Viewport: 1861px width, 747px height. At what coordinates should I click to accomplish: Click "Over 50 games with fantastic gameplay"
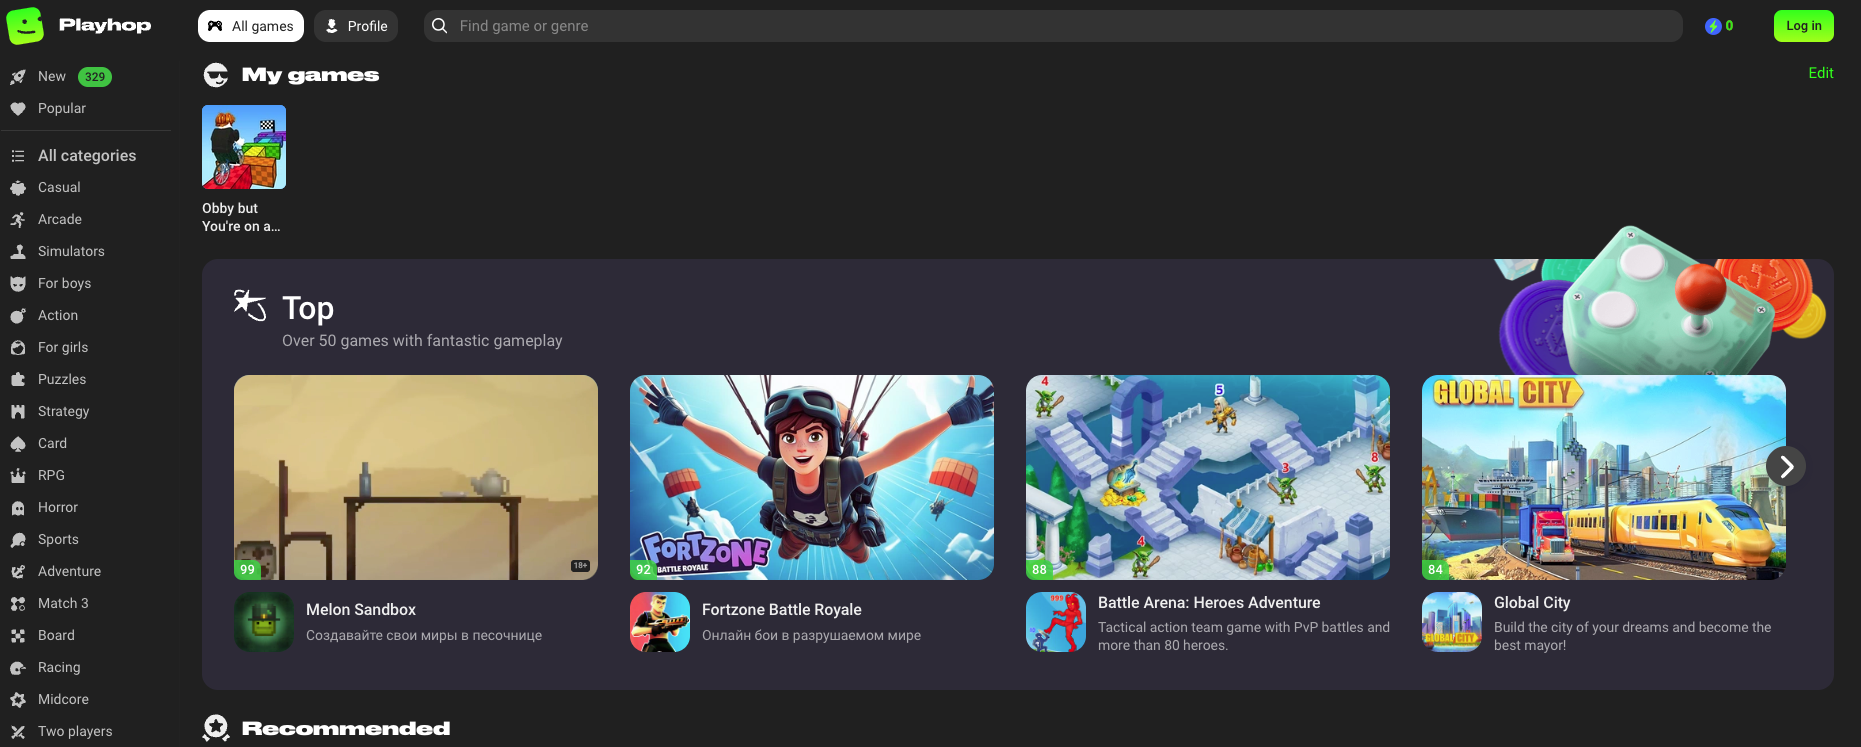(422, 341)
